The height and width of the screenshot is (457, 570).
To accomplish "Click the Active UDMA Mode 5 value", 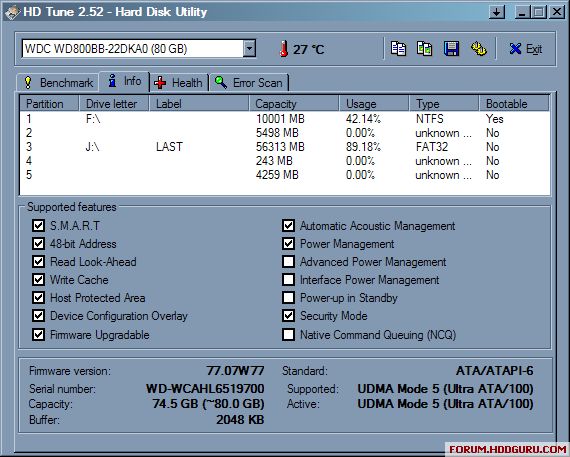I will [x=445, y=404].
